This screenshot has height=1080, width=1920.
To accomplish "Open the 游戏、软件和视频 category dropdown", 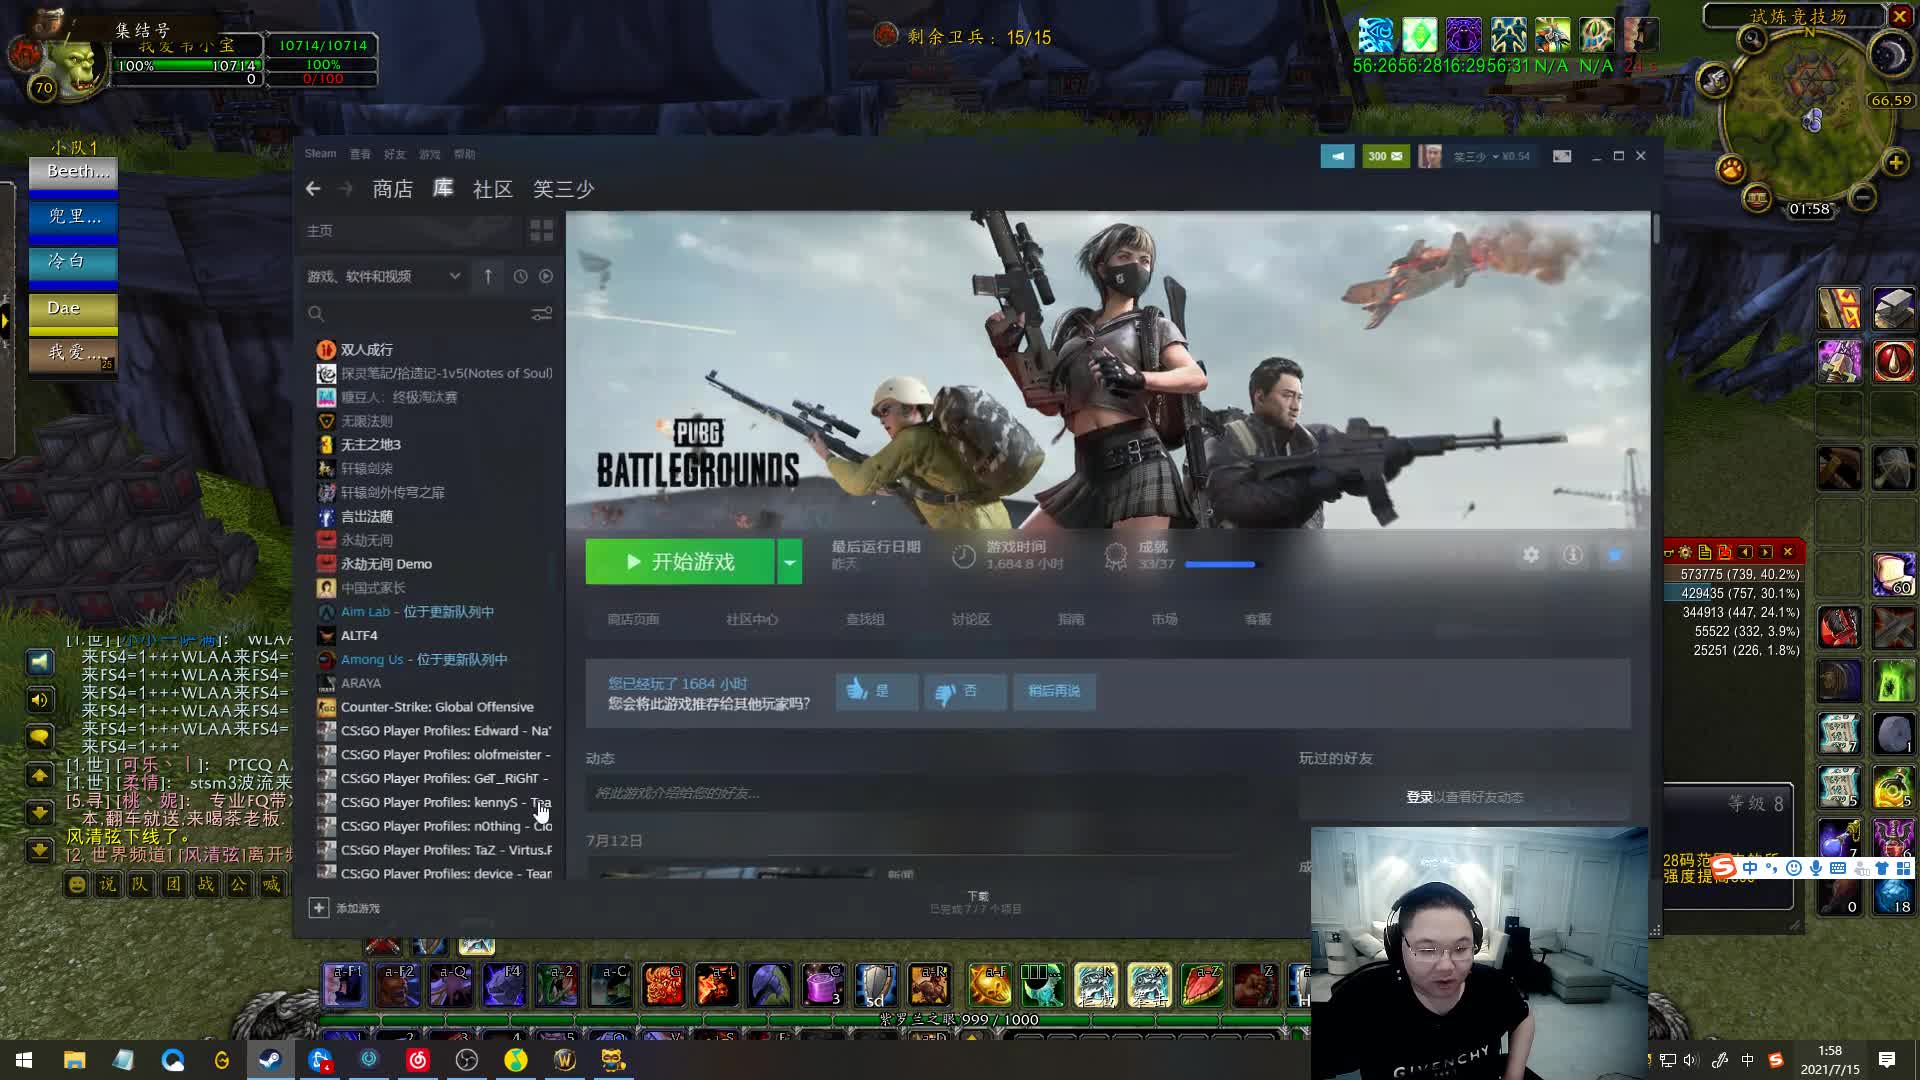I will coord(384,276).
